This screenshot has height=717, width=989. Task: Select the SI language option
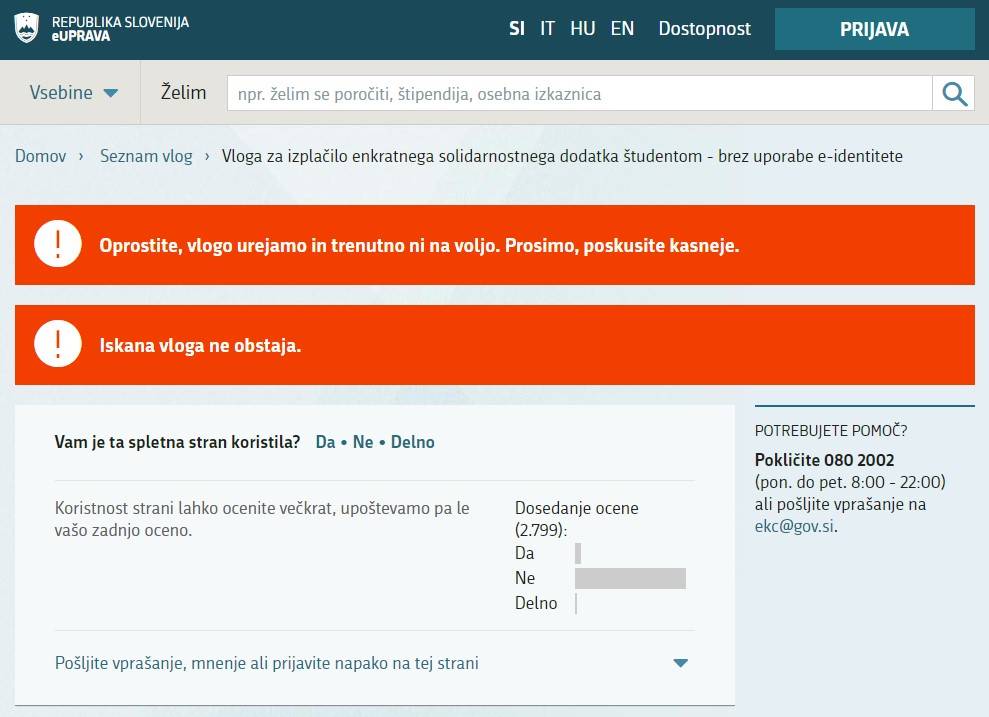tap(516, 29)
